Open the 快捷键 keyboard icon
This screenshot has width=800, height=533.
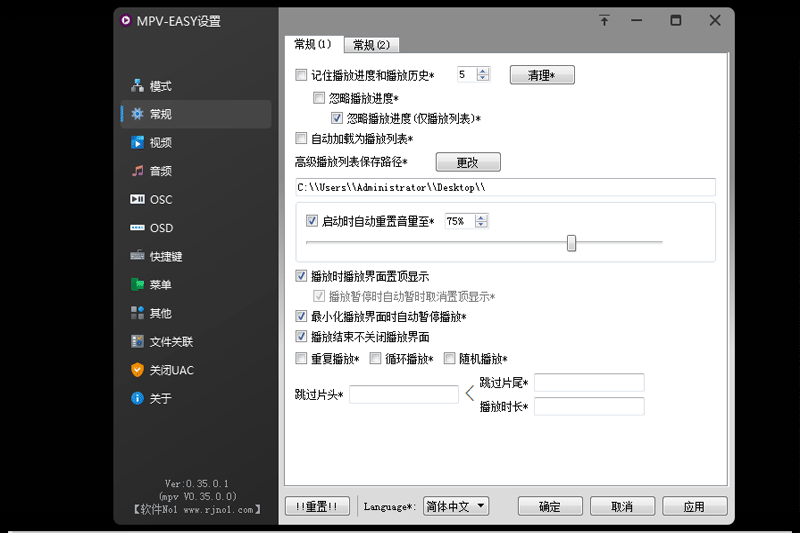tap(137, 256)
